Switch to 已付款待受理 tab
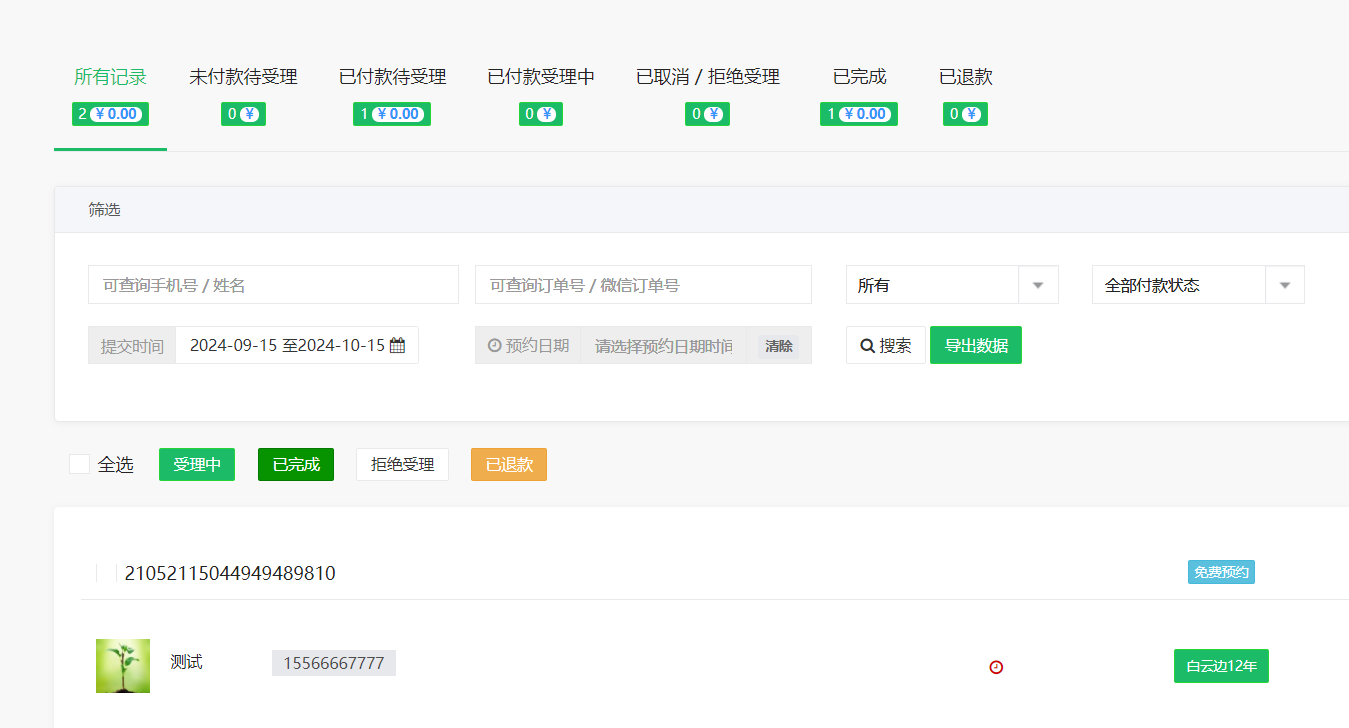Image resolution: width=1349 pixels, height=728 pixels. (x=392, y=77)
